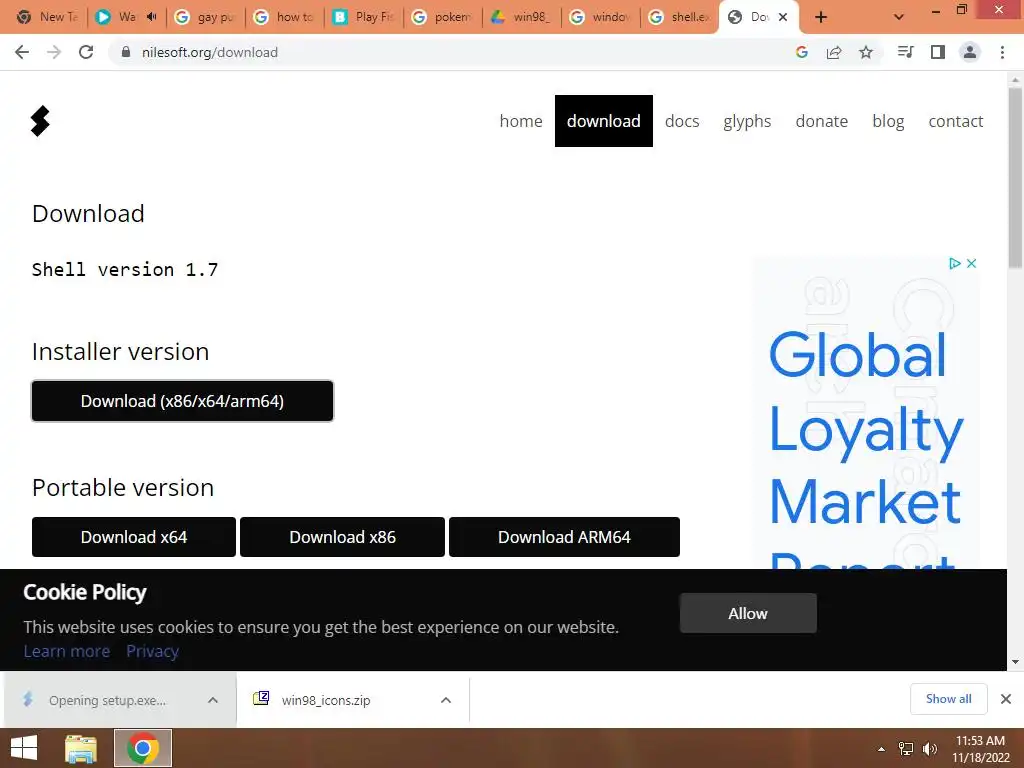Open Google icon in the address bar
The width and height of the screenshot is (1024, 768).
click(802, 52)
